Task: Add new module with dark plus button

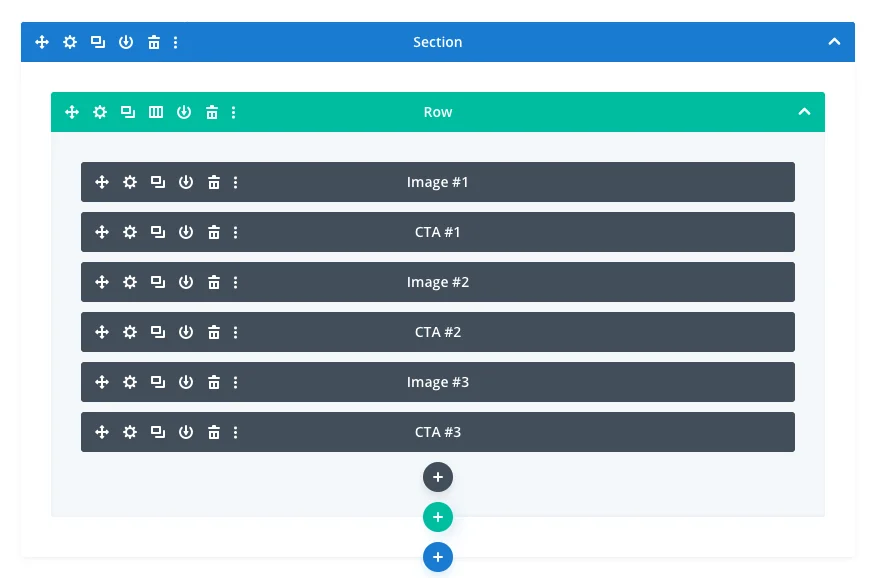Action: [438, 477]
